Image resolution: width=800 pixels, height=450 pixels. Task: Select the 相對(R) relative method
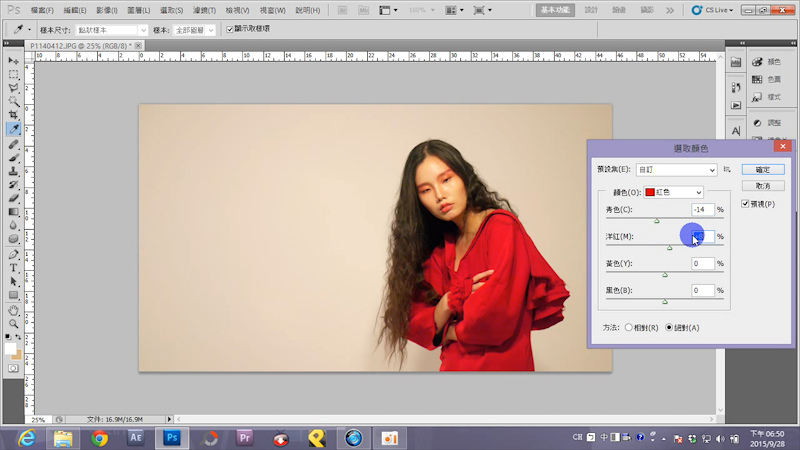click(x=629, y=328)
